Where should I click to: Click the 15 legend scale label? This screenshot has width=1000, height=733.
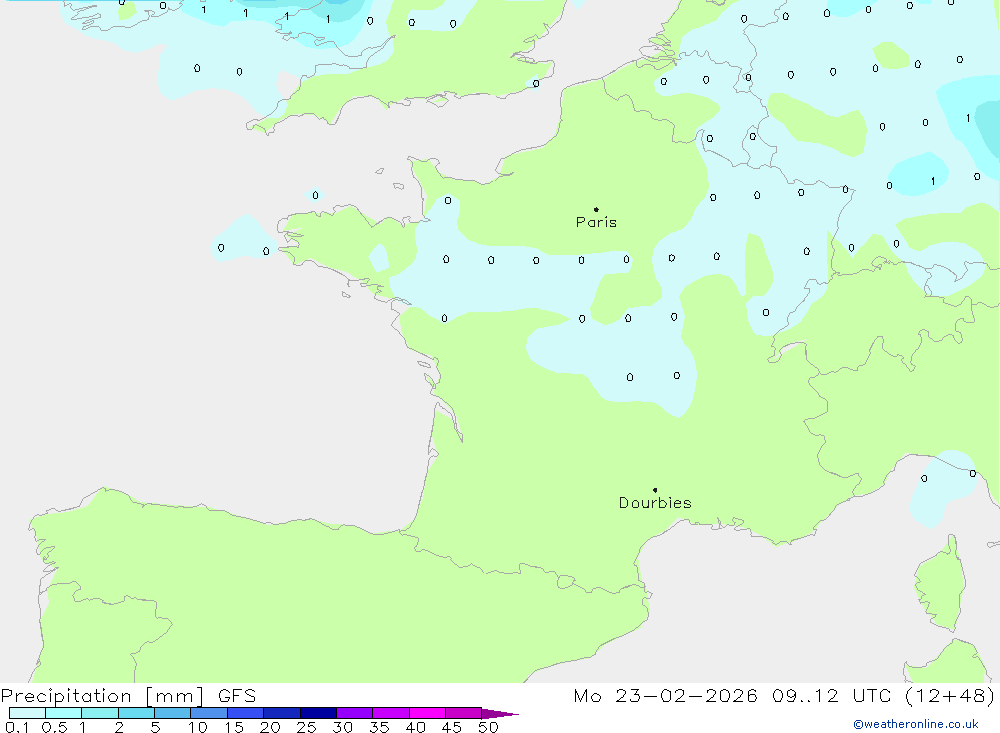pyautogui.click(x=234, y=727)
